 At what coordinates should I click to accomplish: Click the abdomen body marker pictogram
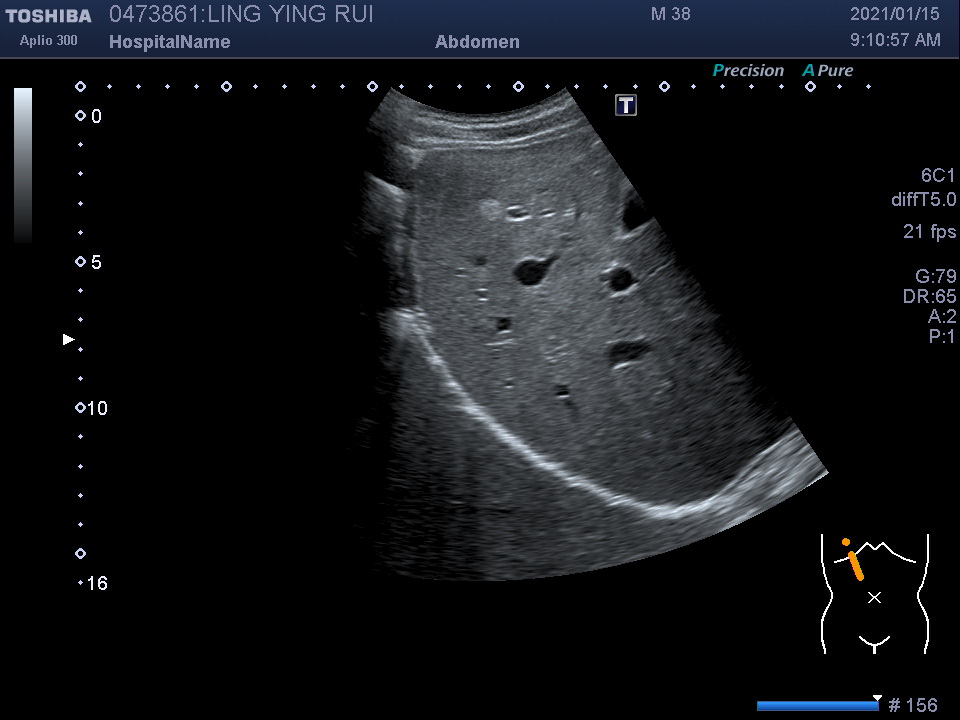pyautogui.click(x=874, y=593)
